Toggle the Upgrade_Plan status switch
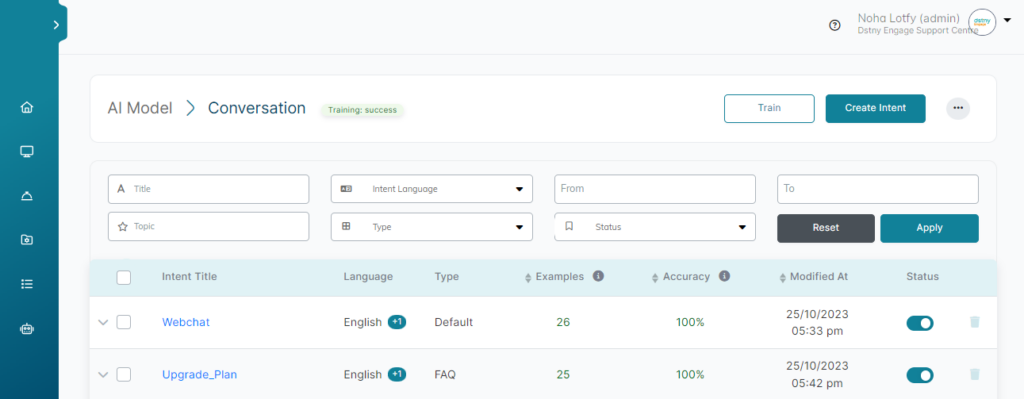The image size is (1024, 399). (920, 375)
